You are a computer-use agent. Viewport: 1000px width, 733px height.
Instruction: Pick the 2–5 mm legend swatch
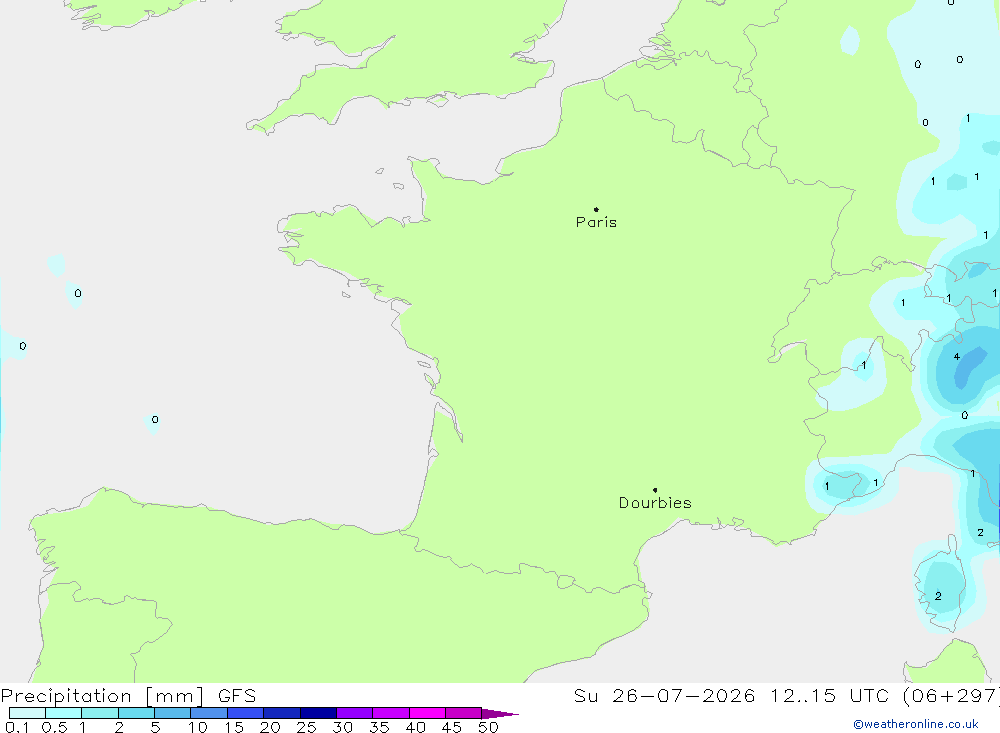(x=136, y=713)
